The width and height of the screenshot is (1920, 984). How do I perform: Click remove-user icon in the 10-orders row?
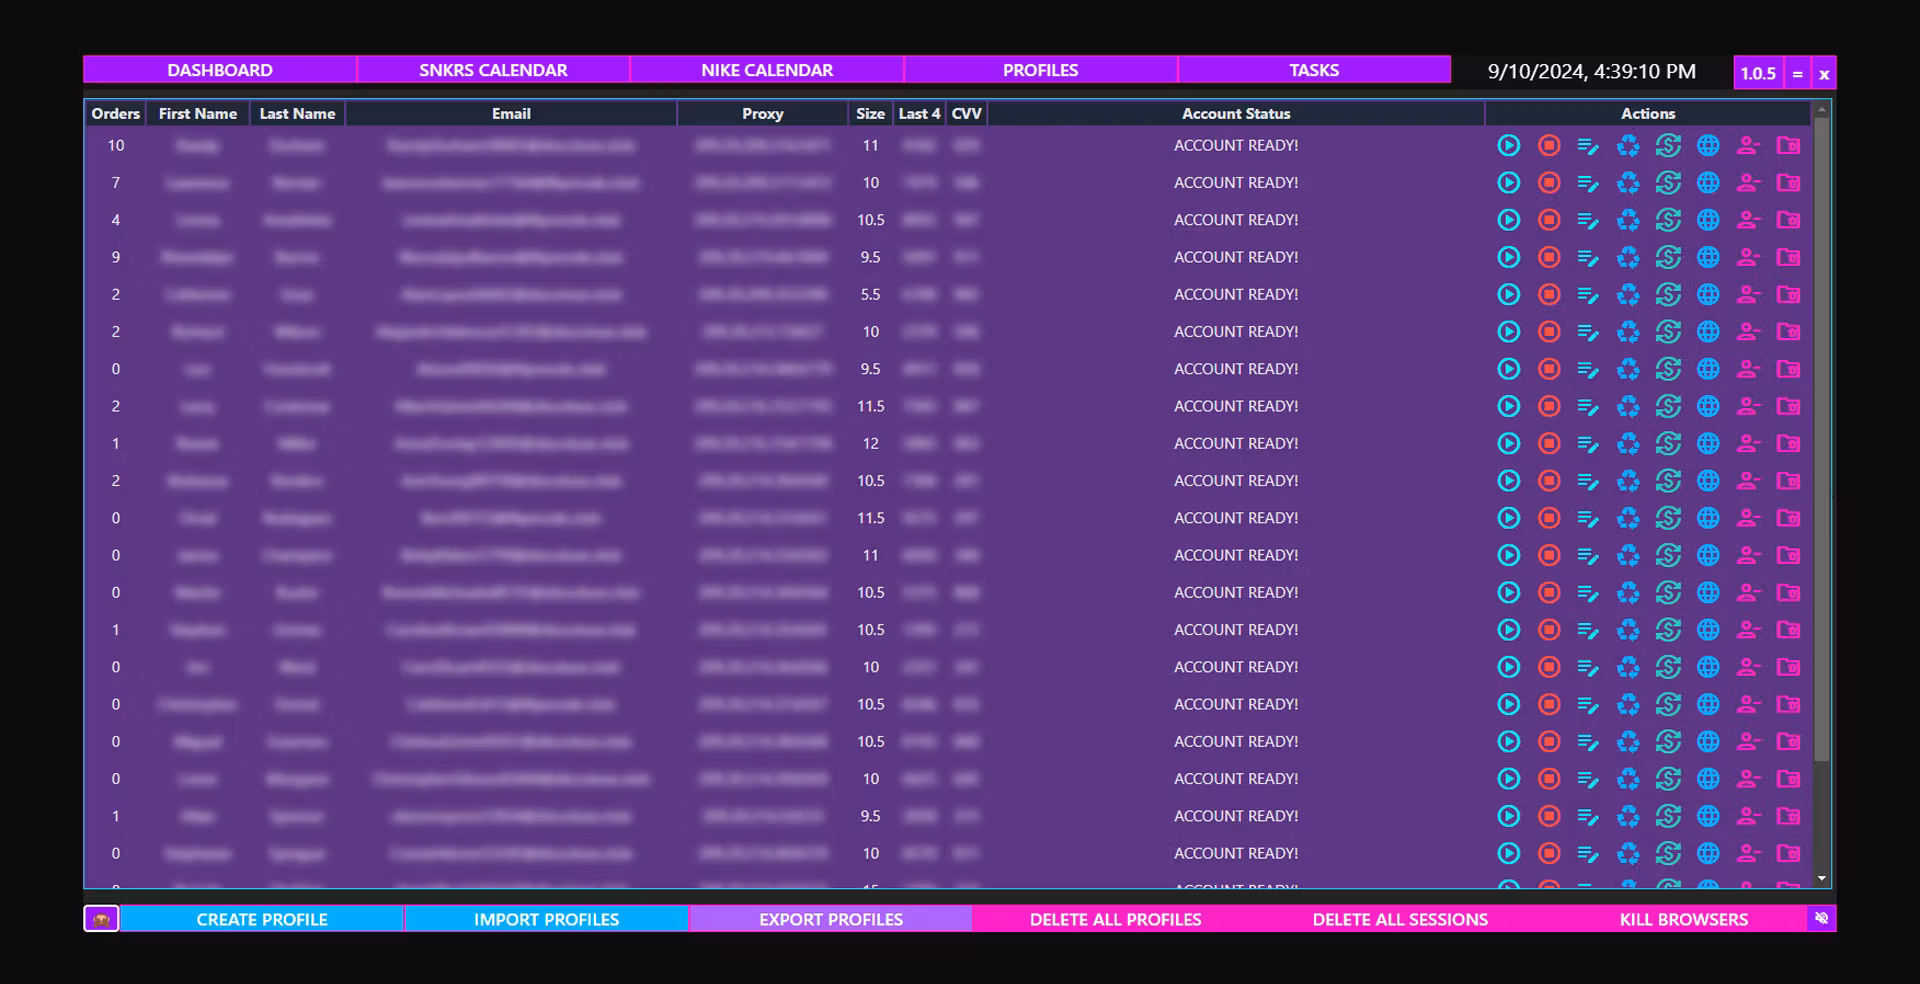1748,146
